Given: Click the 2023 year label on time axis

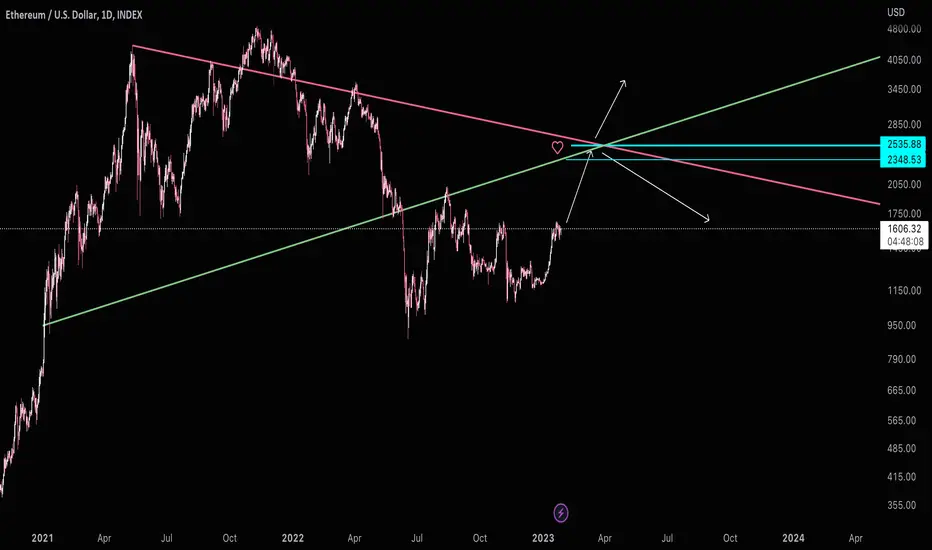Looking at the screenshot, I should tap(543, 538).
